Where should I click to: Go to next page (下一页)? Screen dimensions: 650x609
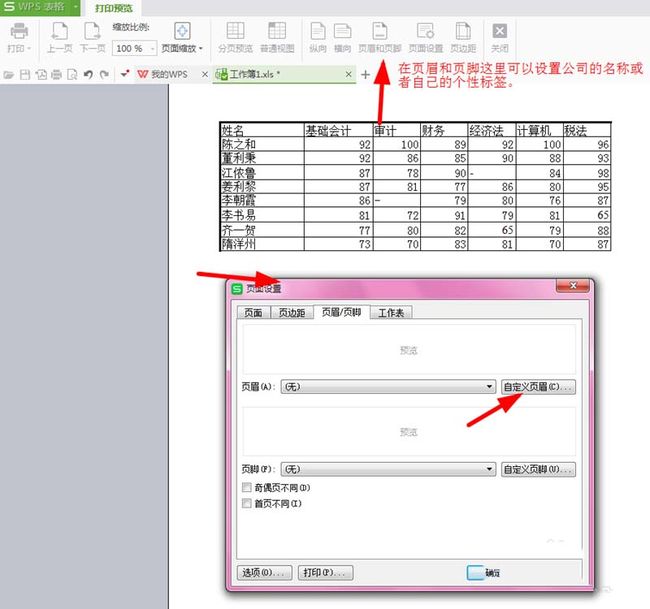tap(92, 38)
